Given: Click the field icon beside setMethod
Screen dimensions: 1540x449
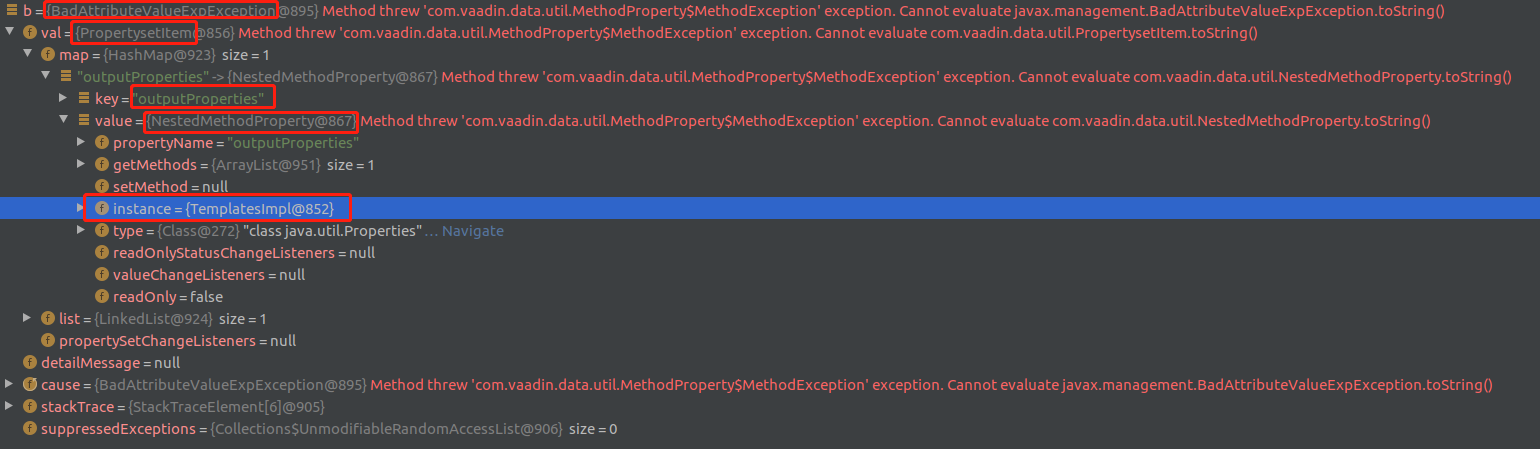Looking at the screenshot, I should 102,187.
